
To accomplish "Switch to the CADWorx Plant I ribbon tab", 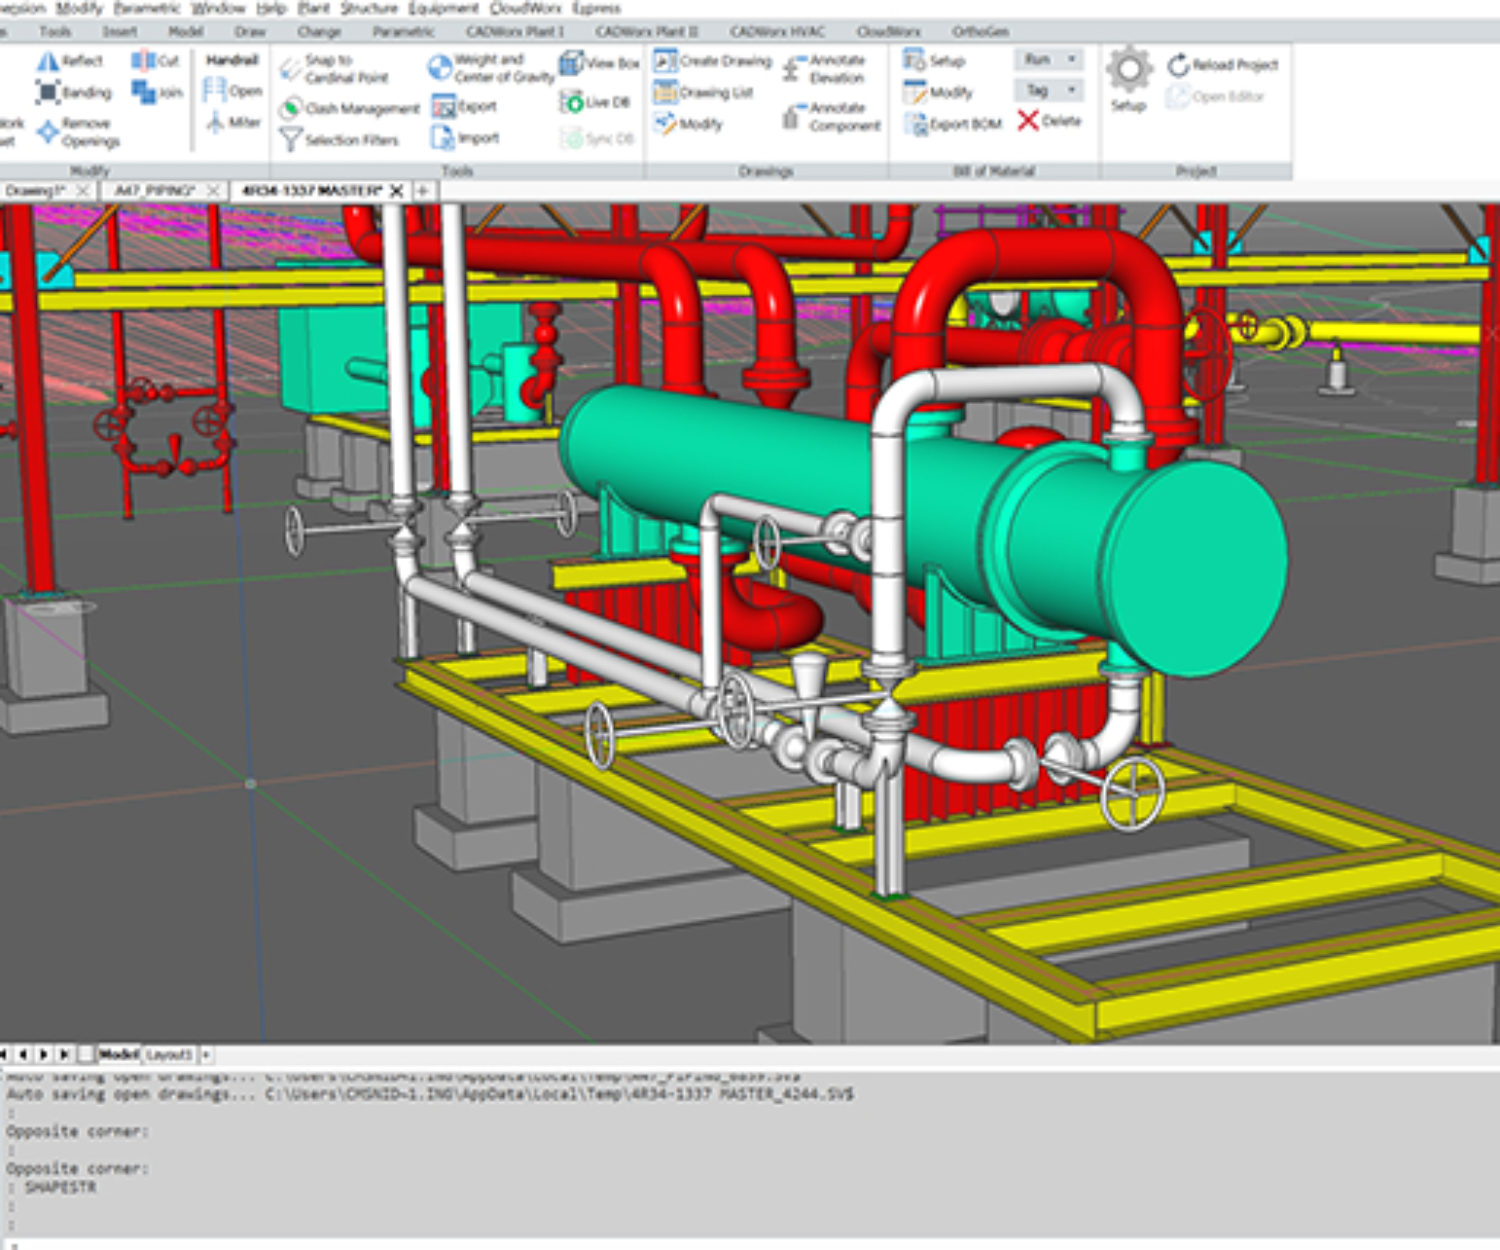I will 514,32.
